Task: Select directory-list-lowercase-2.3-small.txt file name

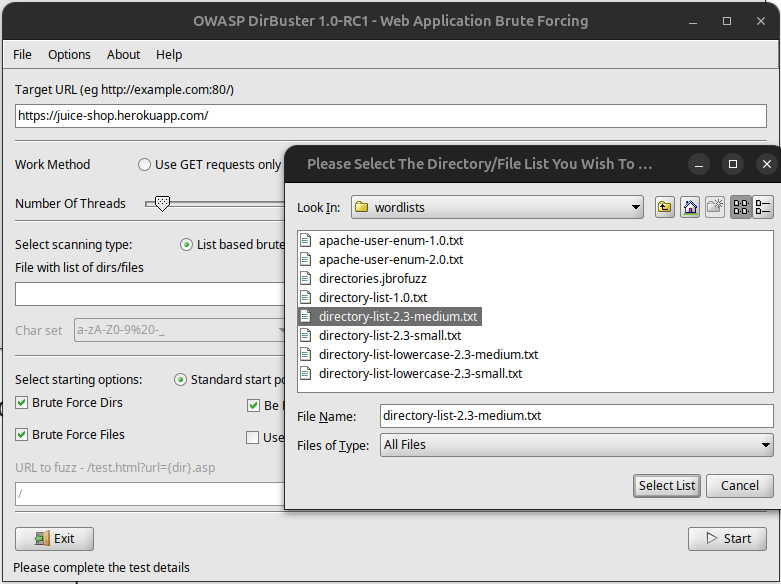Action: 420,373
